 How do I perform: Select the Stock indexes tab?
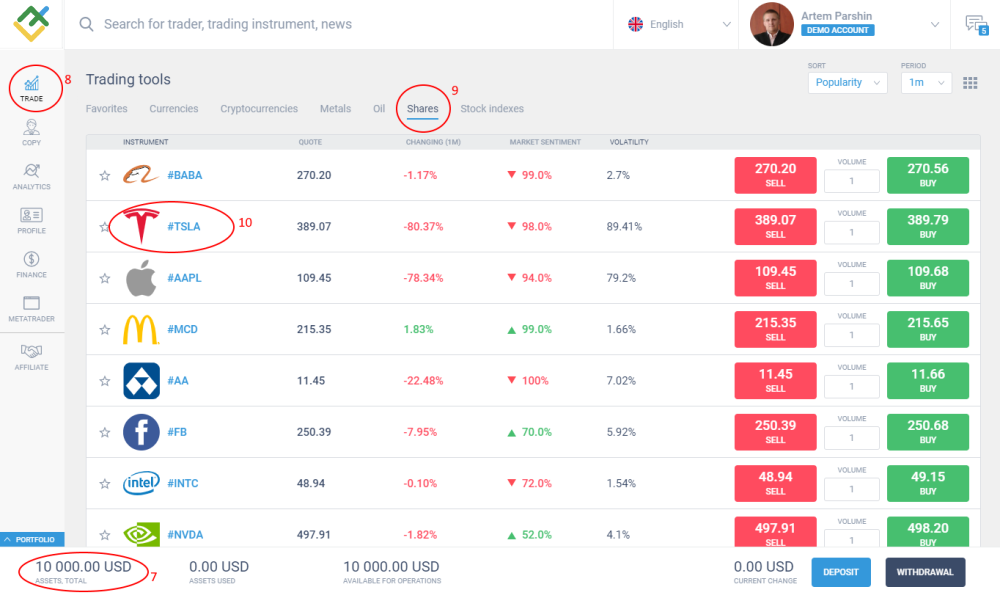491,109
